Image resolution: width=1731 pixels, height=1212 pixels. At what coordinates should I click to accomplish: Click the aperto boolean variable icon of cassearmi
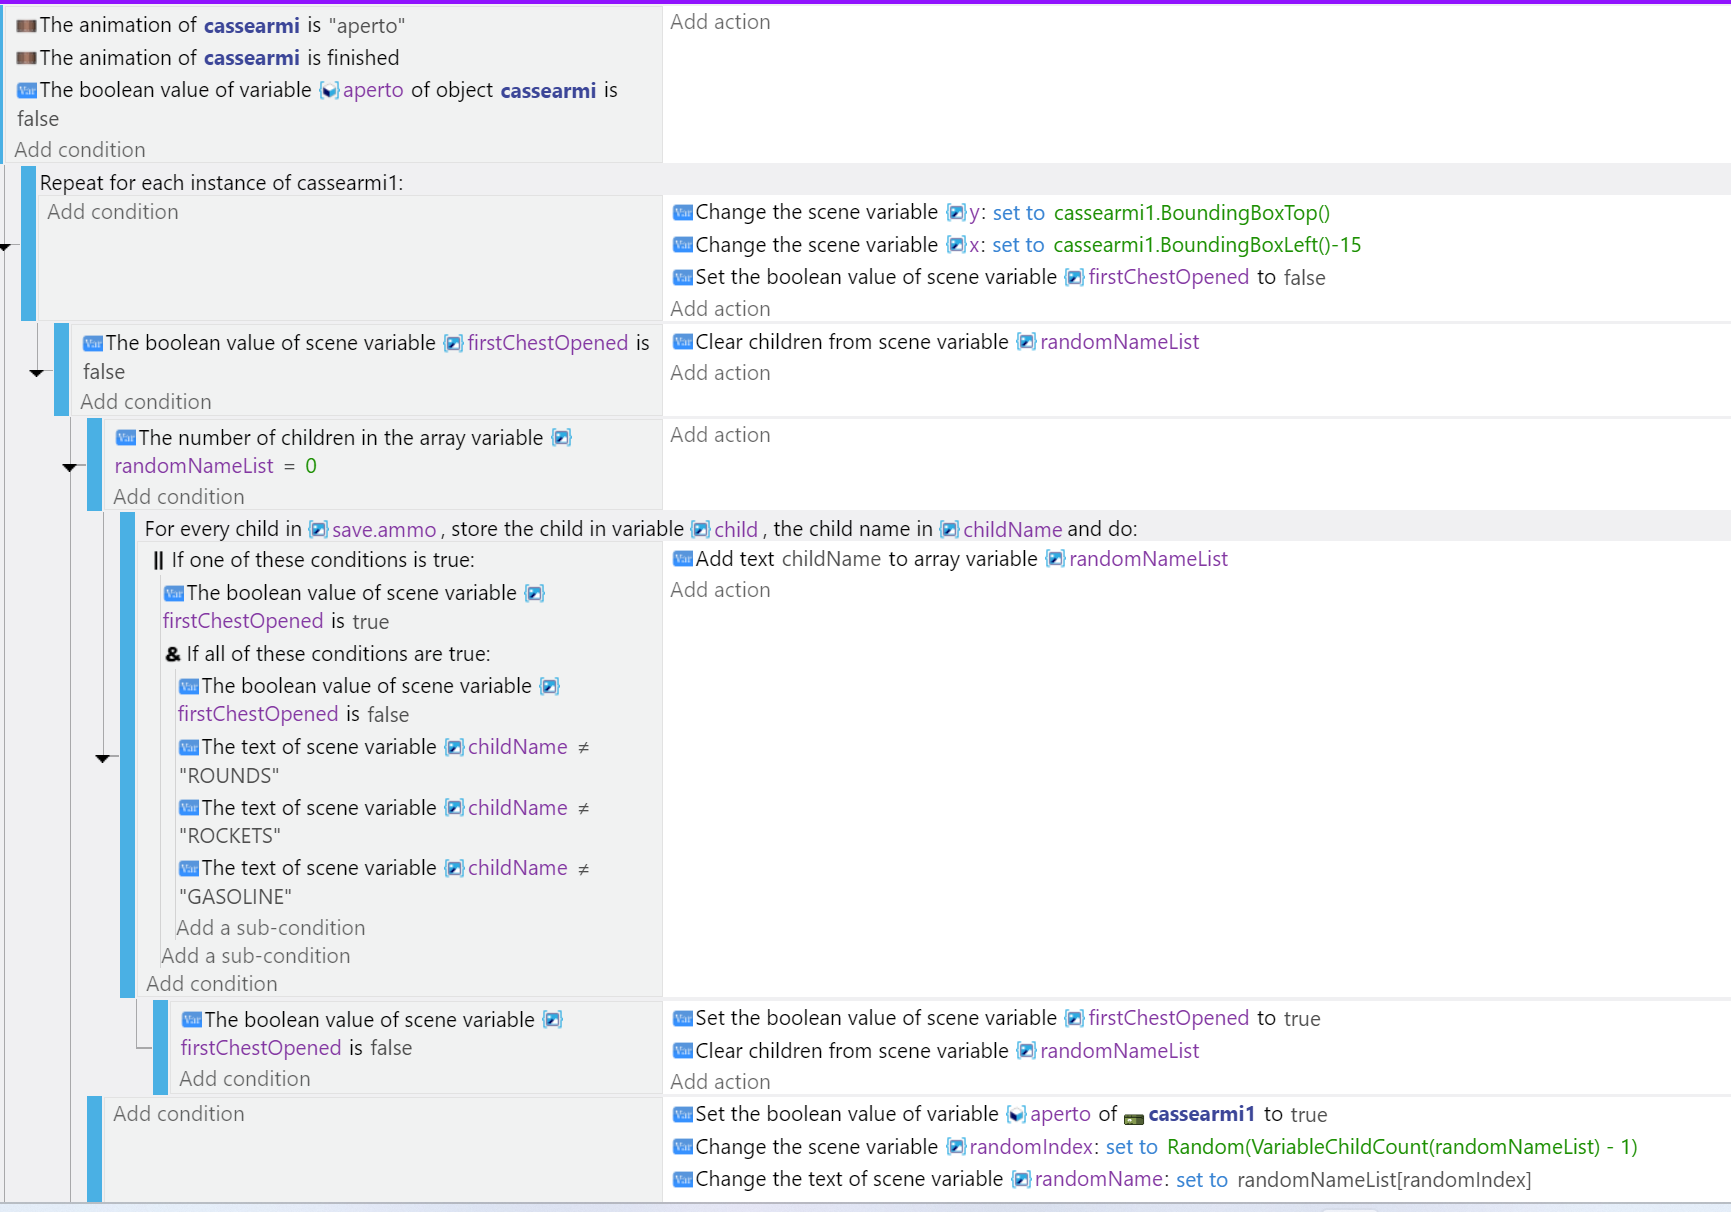click(329, 90)
